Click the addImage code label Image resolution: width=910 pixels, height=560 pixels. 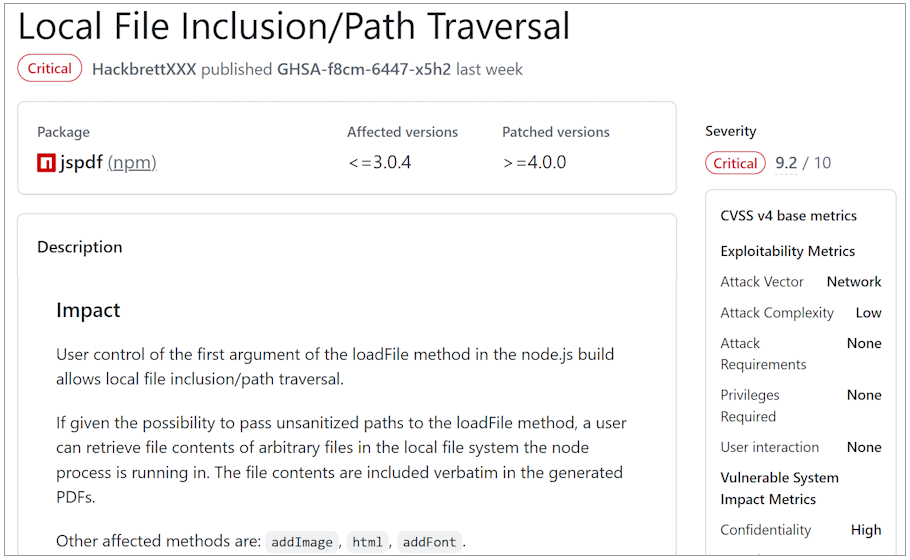(x=302, y=542)
